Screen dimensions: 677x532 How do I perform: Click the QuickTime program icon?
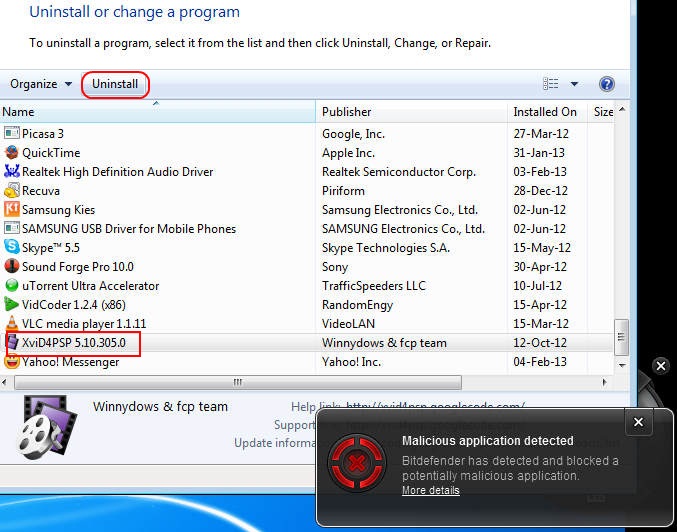12,152
